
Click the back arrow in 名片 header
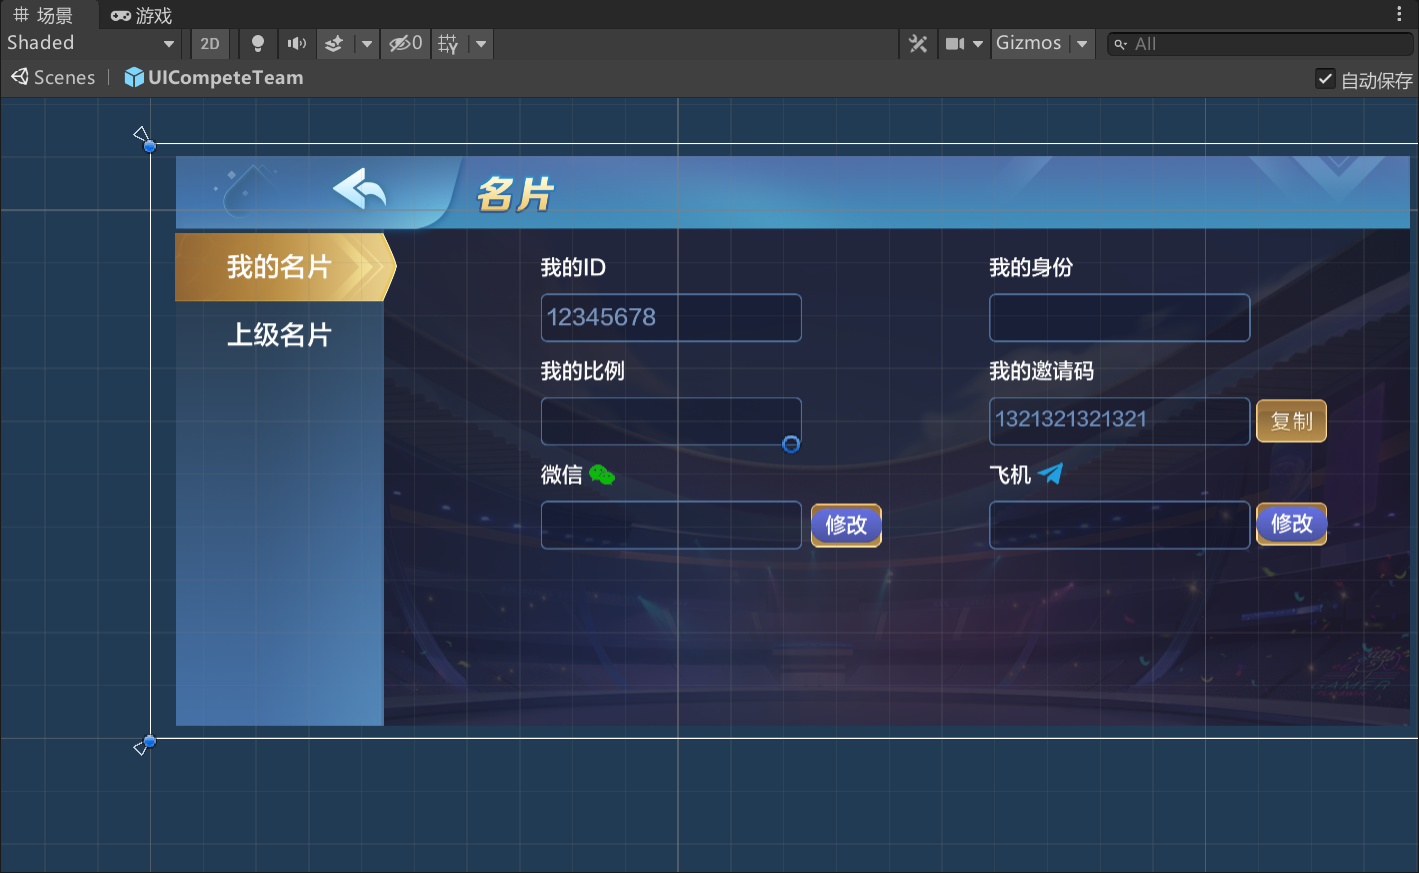tap(359, 188)
